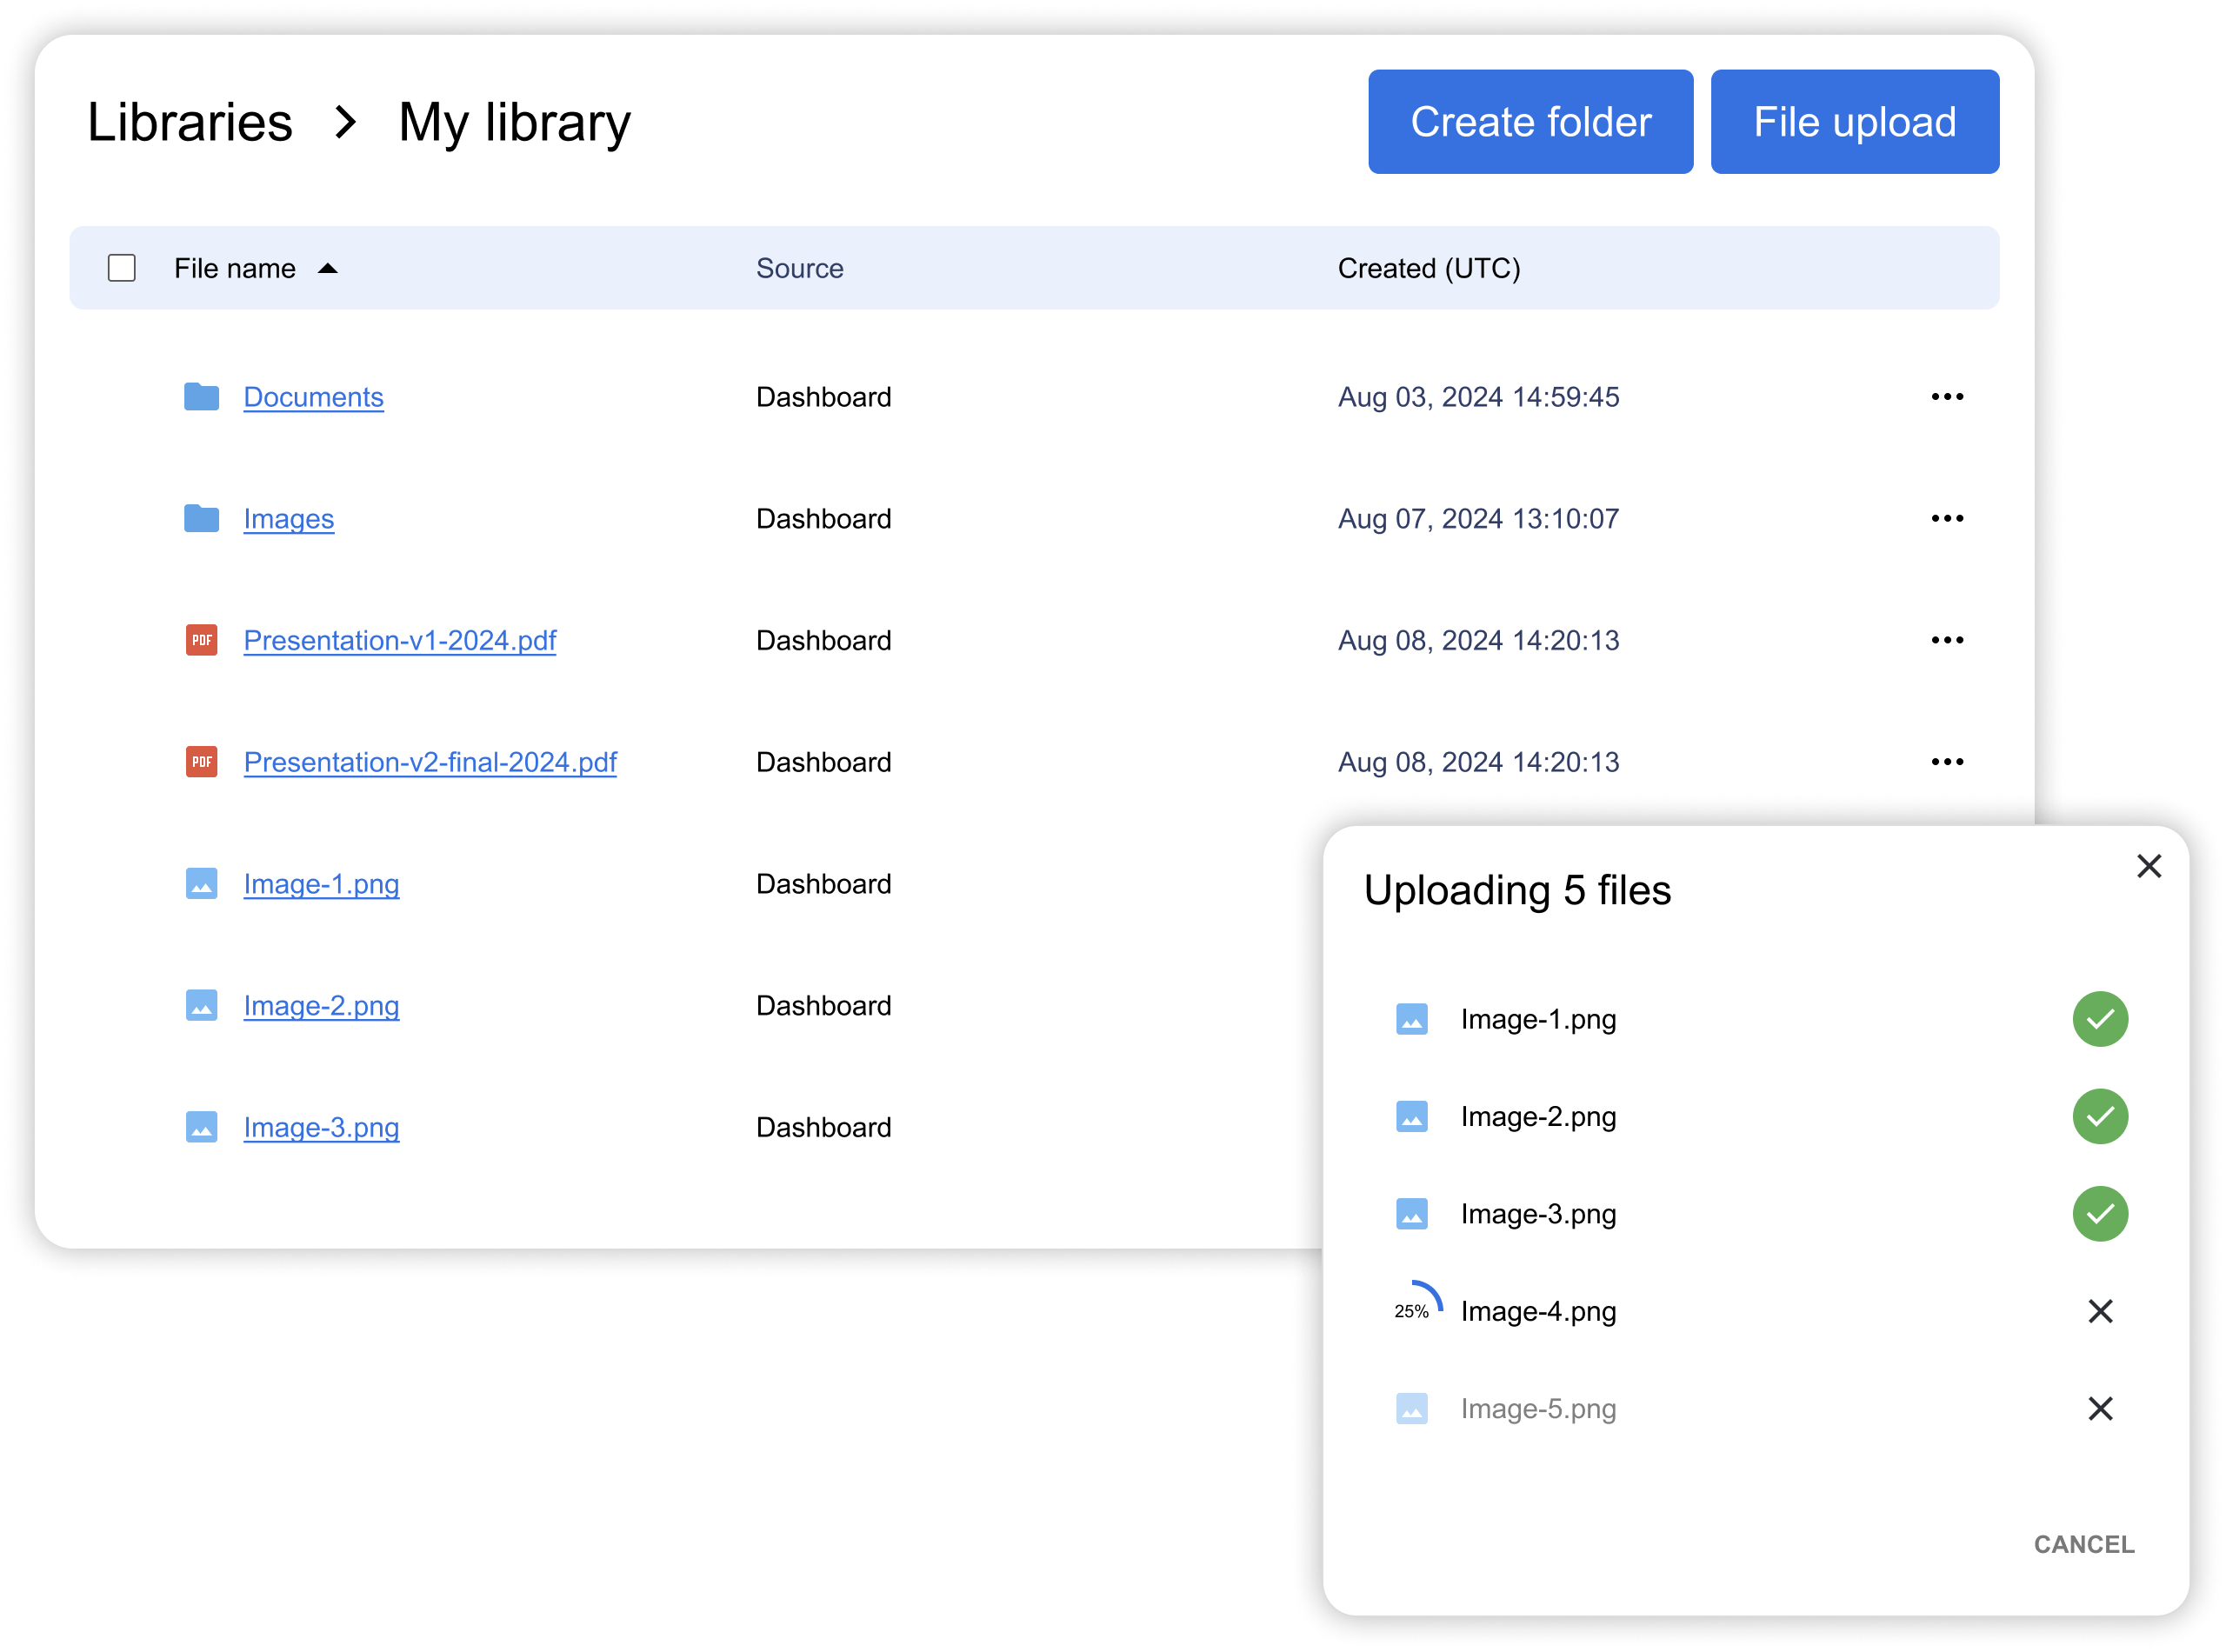Click the Documents folder icon
The height and width of the screenshot is (1652, 2226).
[201, 397]
